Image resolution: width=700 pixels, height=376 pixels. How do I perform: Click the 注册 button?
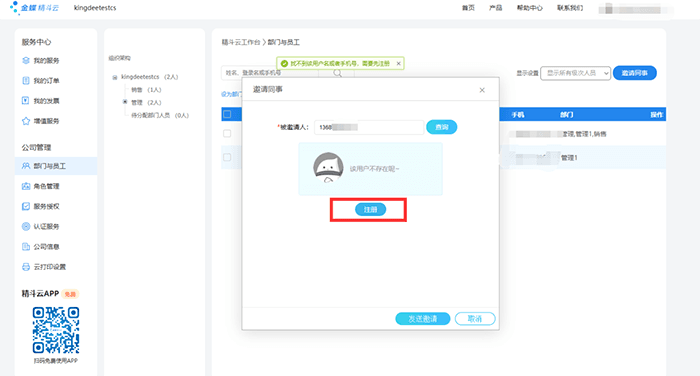(370, 209)
